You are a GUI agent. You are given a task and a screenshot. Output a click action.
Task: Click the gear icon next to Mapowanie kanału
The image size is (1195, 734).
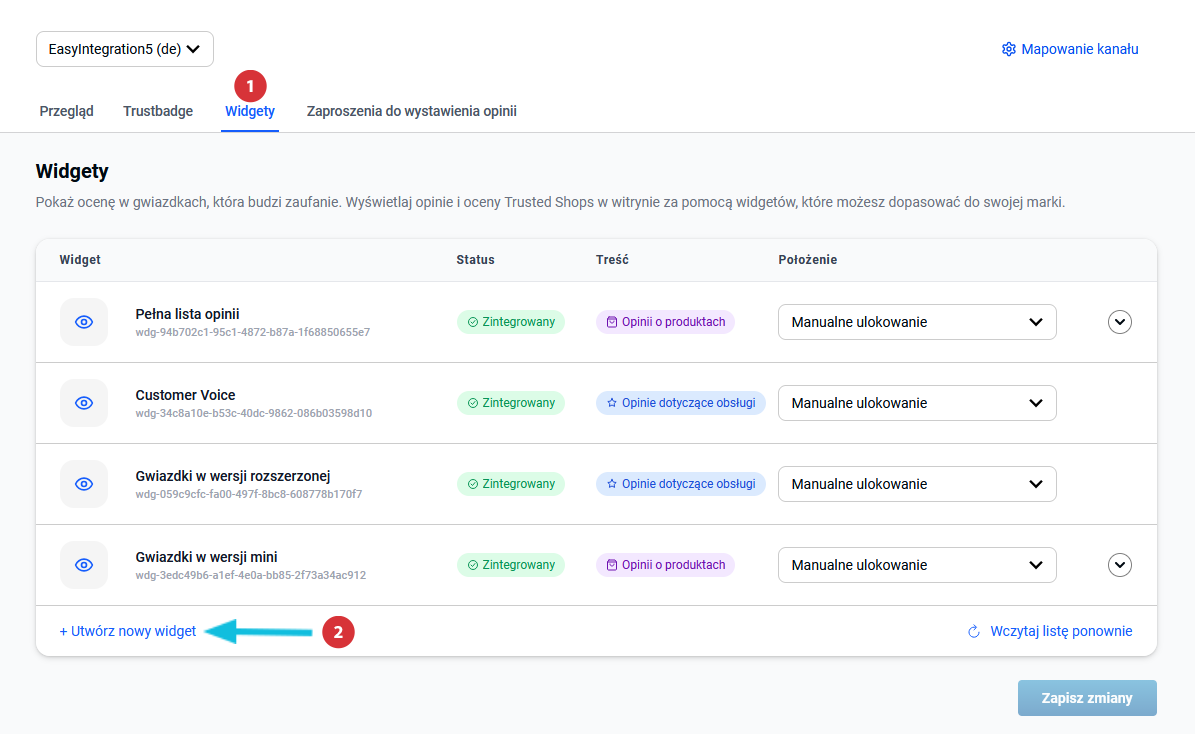tap(1008, 49)
